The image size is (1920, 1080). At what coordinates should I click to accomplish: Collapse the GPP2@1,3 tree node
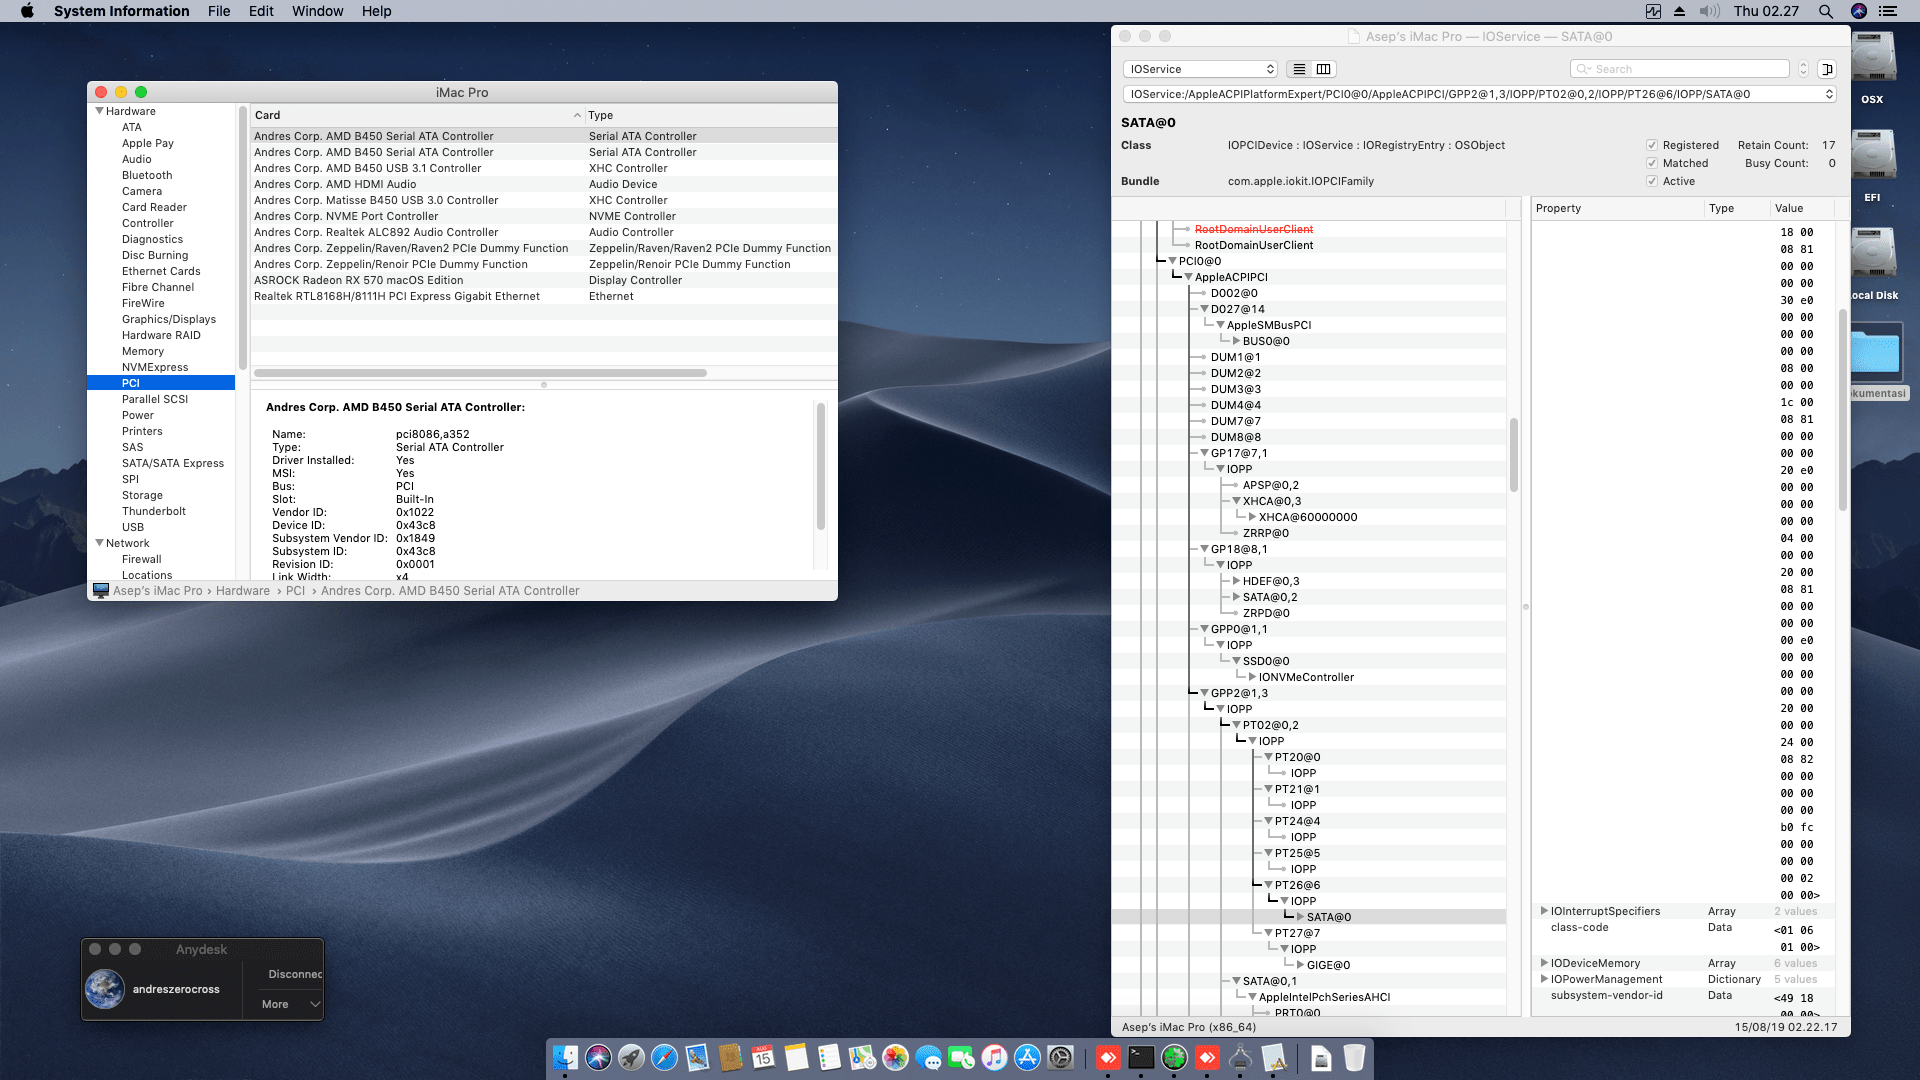1204,693
